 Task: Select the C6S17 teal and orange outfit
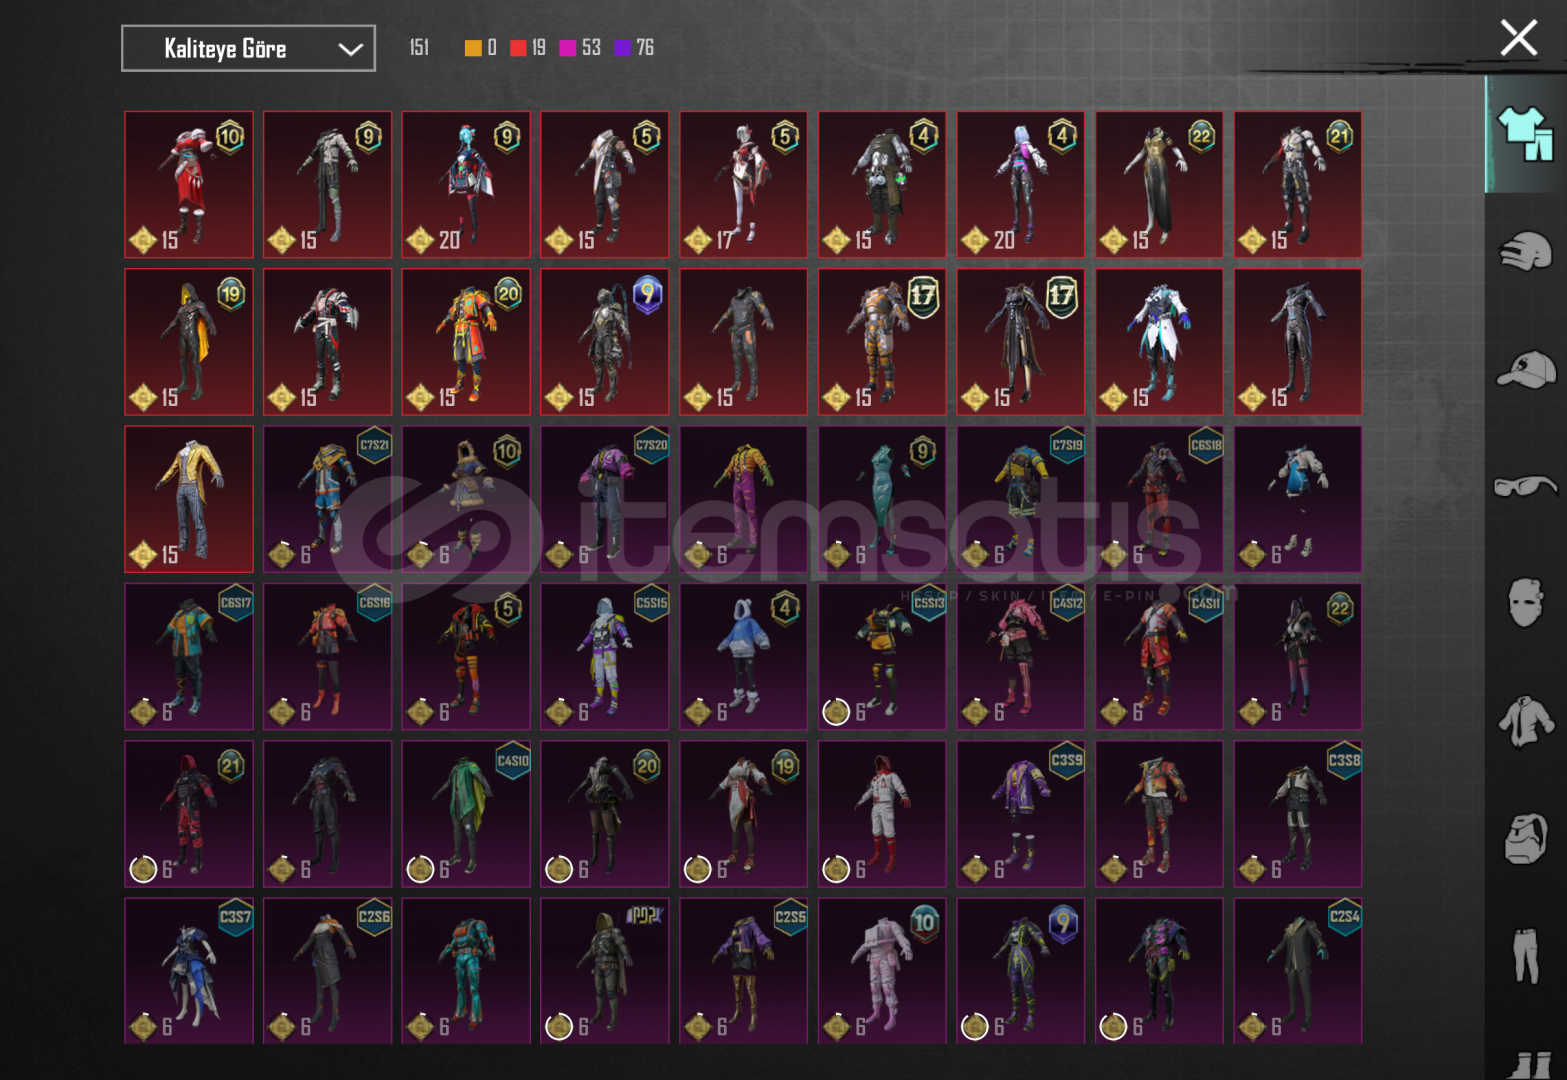tap(189, 657)
